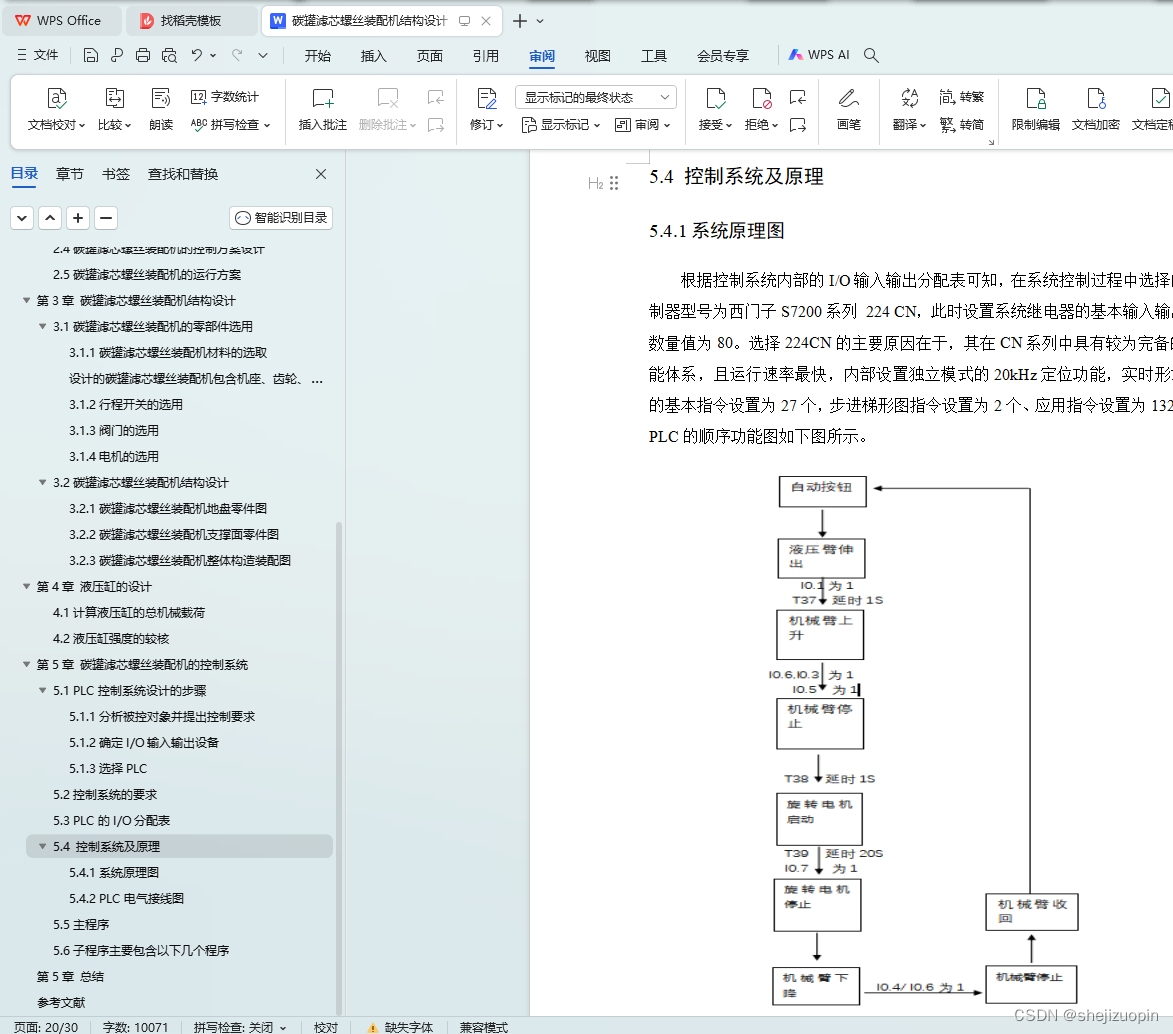The width and height of the screenshot is (1173, 1034).
Task: Toggle 拼写检查 status in status bar
Action: (x=239, y=1027)
